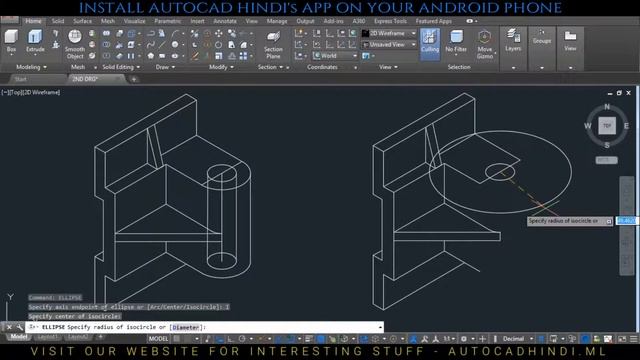Image resolution: width=640 pixels, height=360 pixels.
Task: Expand the Modeling panel
Action: [x=31, y=67]
